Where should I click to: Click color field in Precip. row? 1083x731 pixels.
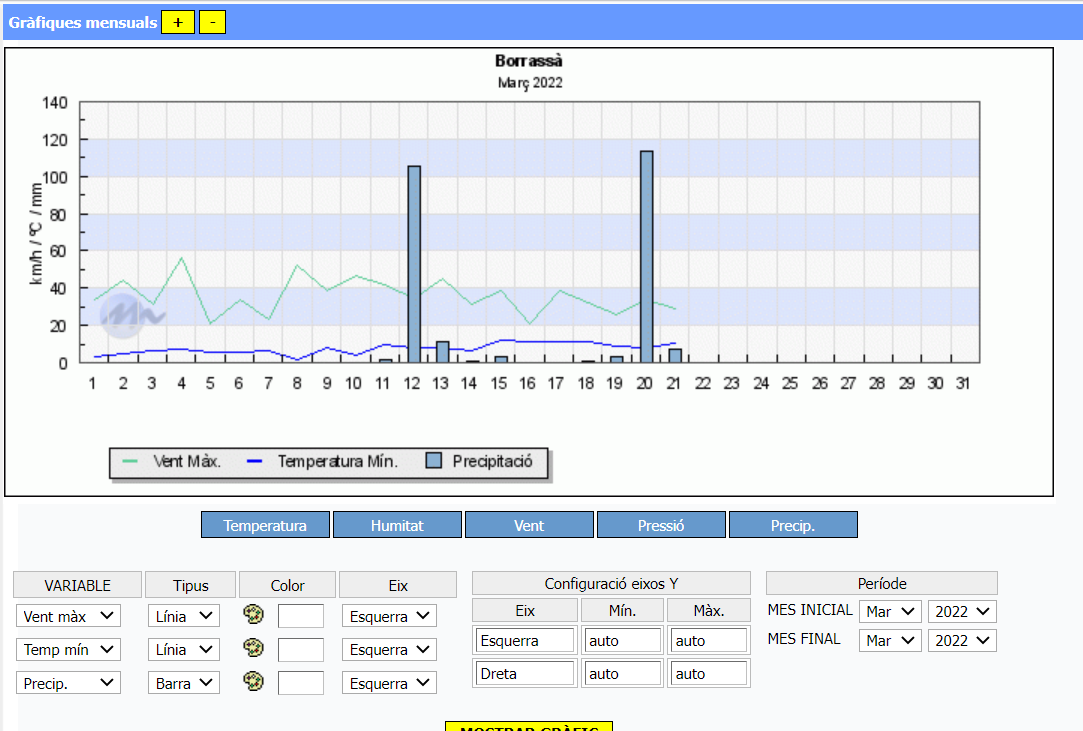coord(300,683)
